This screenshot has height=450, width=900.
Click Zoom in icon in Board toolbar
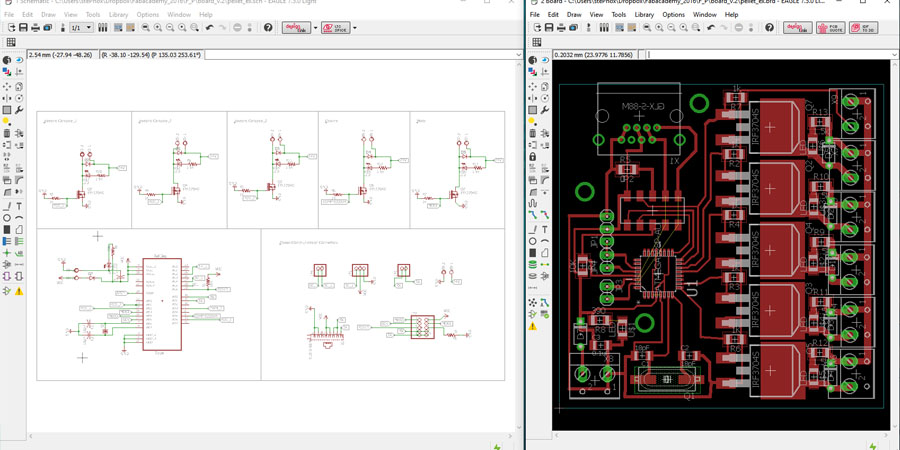[660, 28]
